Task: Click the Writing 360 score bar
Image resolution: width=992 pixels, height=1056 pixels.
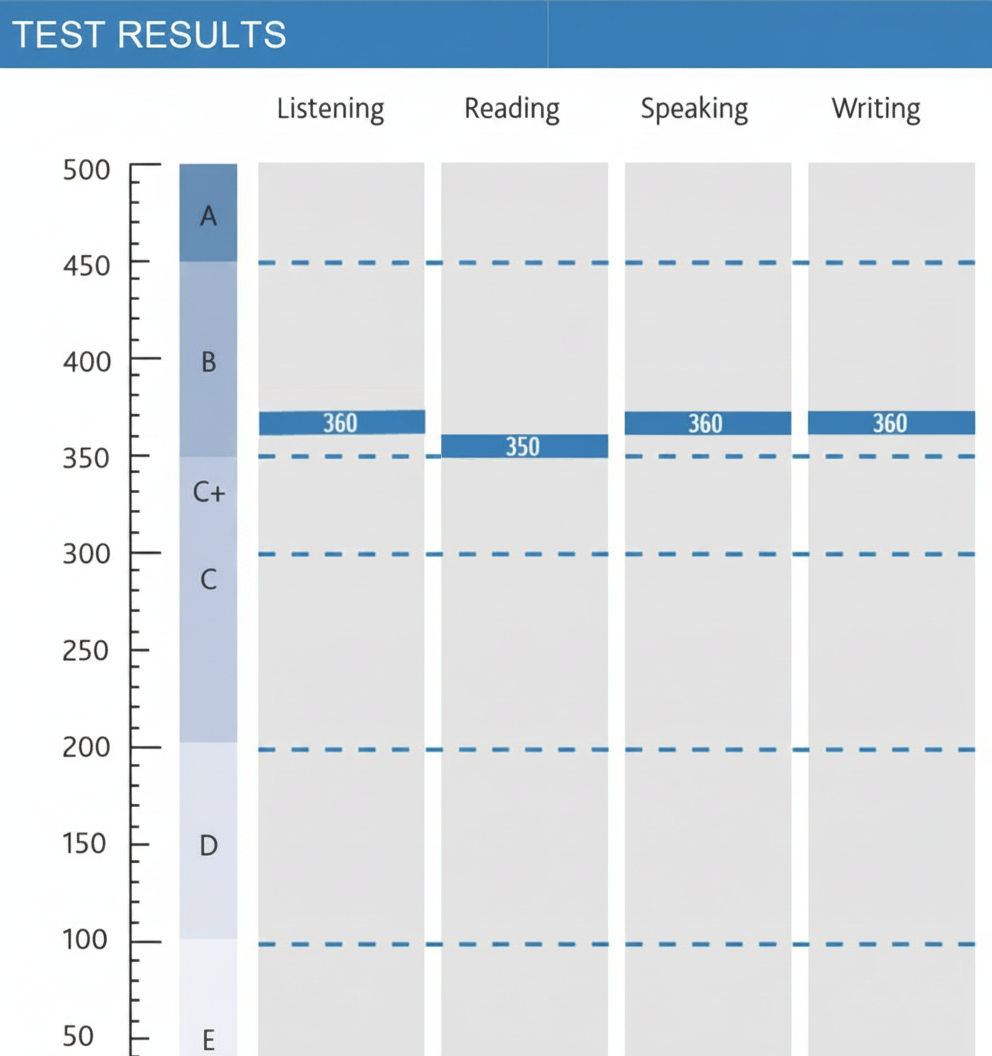Action: [890, 423]
